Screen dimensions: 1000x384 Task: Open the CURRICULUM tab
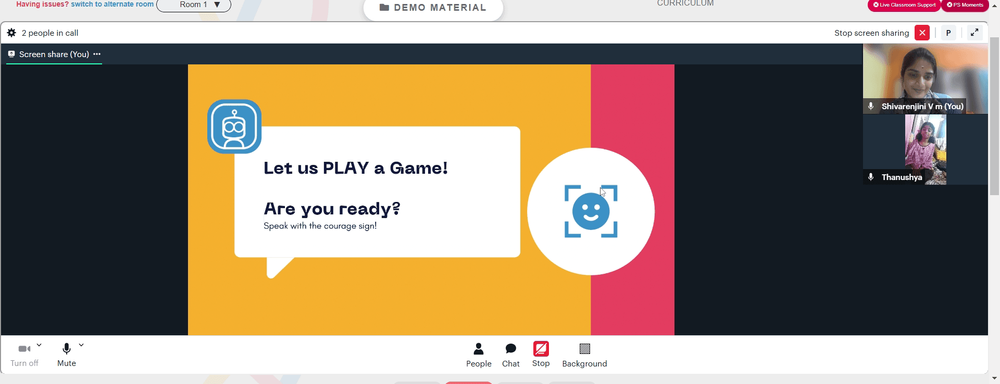[685, 4]
